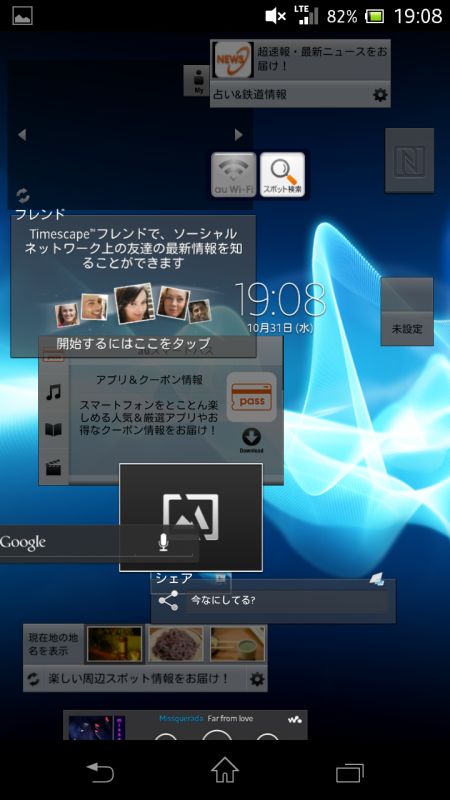Screen dimensions: 450x800
Task: Tap the music album art thumbnail
Action: [97, 728]
